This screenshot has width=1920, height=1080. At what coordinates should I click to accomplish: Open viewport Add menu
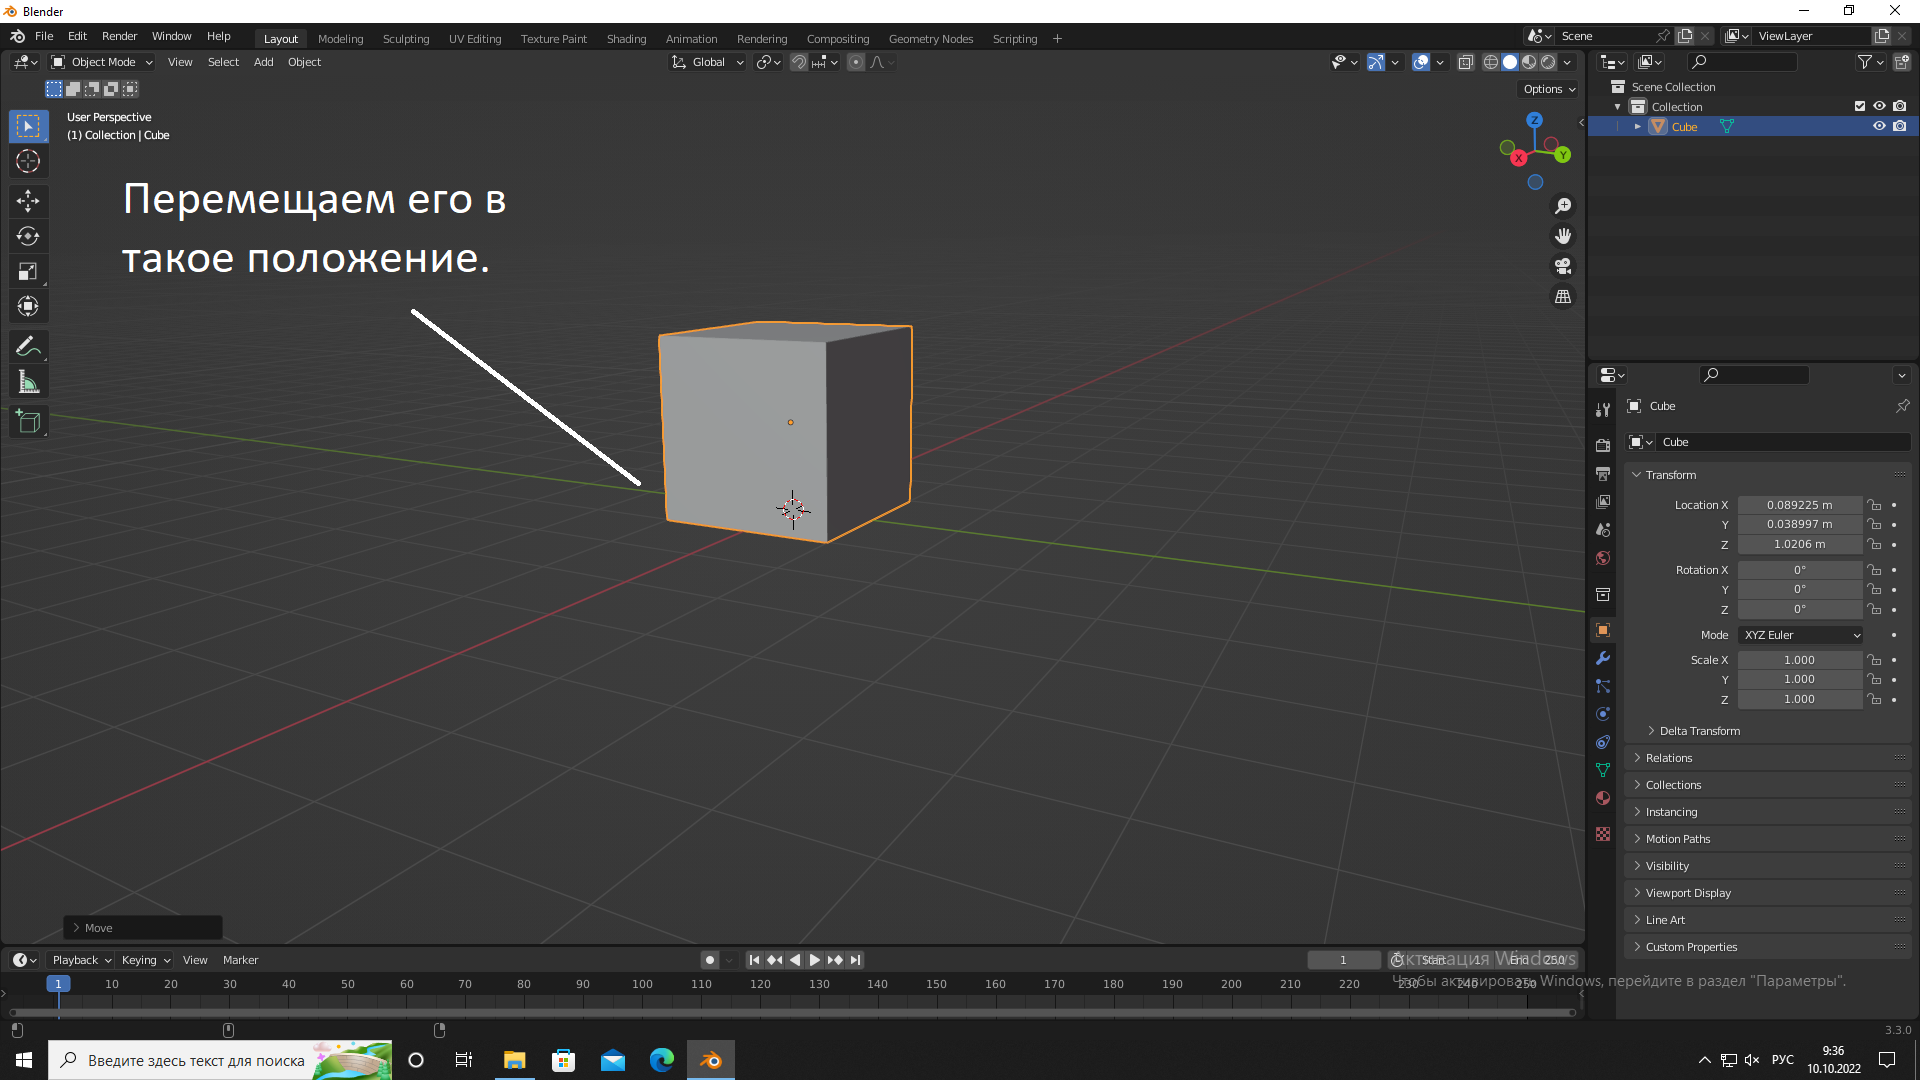coord(263,62)
